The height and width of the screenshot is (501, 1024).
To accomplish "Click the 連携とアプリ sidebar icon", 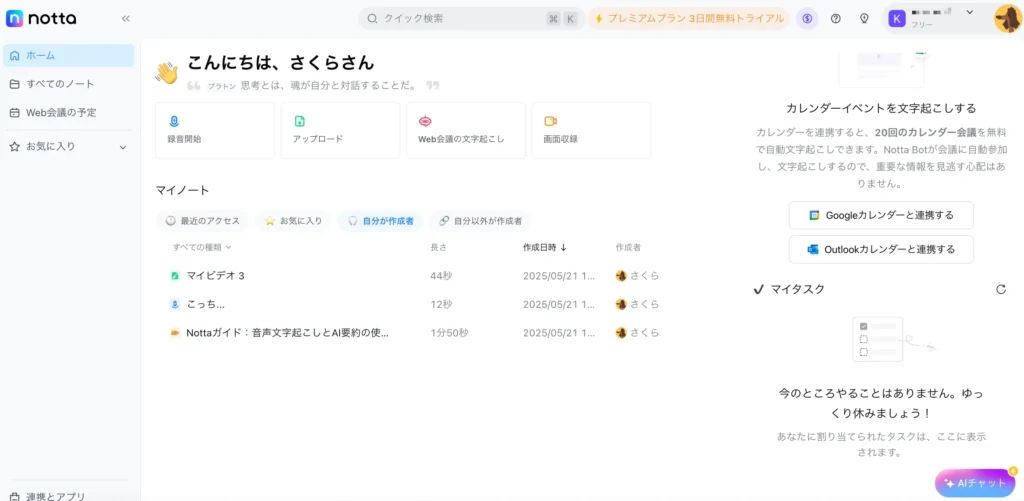I will (x=15, y=496).
